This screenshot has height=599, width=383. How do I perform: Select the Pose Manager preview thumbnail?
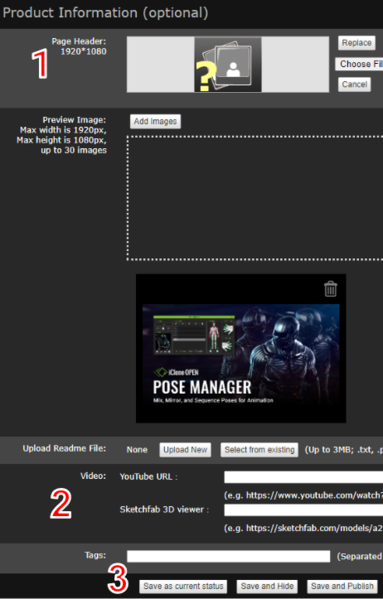click(x=241, y=348)
